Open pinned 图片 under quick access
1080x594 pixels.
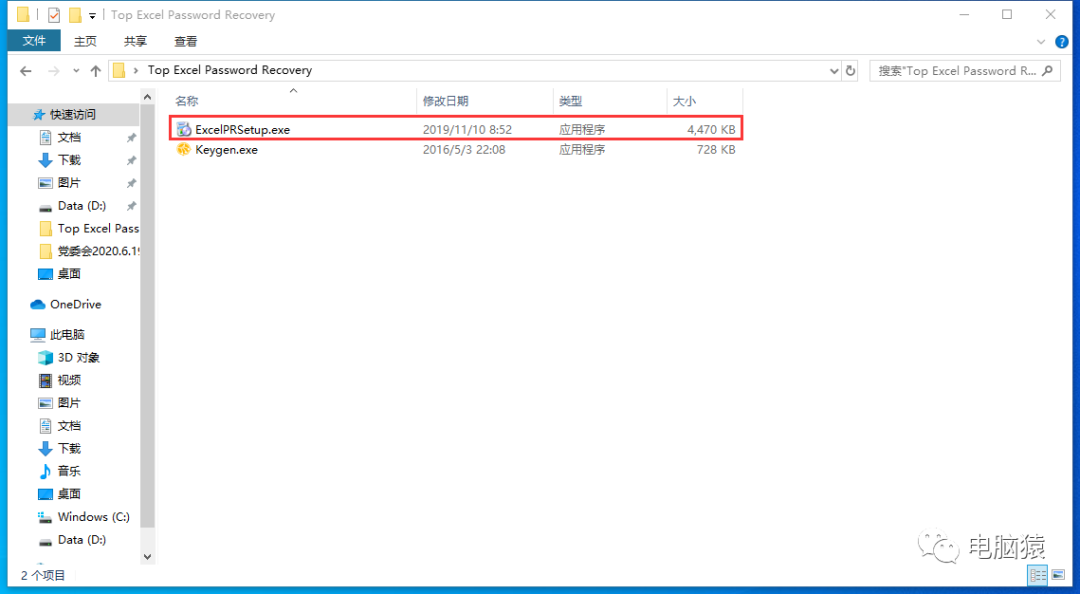click(x=69, y=183)
